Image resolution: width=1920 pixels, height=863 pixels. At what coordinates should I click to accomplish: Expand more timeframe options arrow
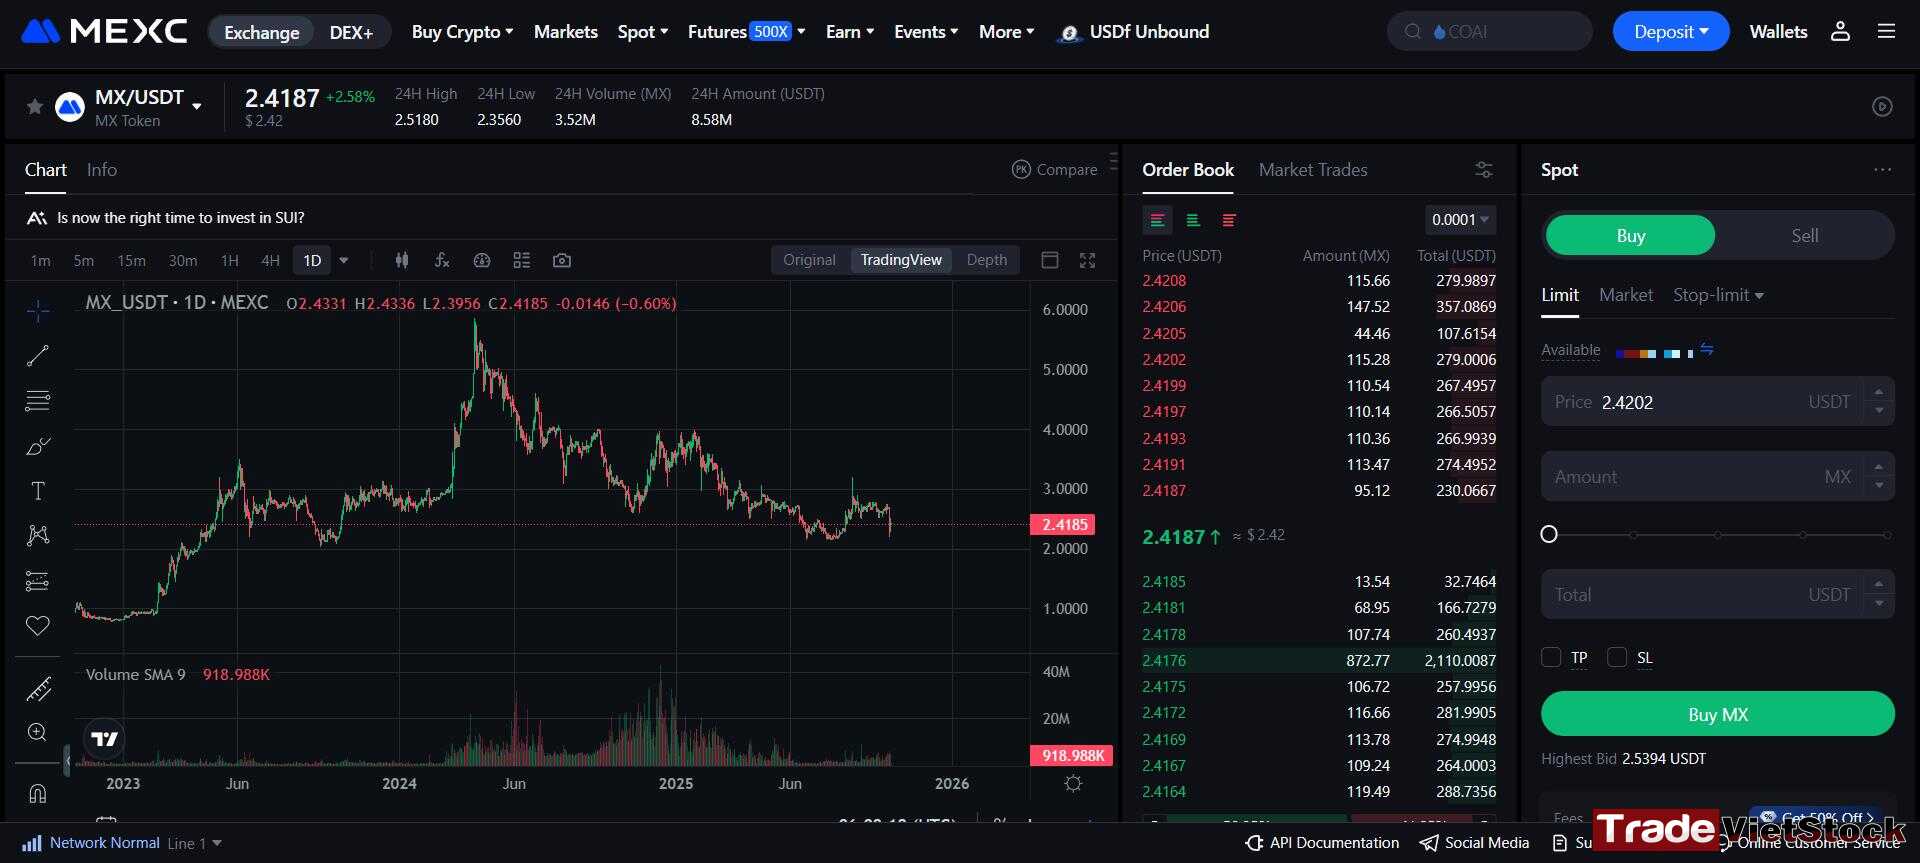[x=344, y=260]
